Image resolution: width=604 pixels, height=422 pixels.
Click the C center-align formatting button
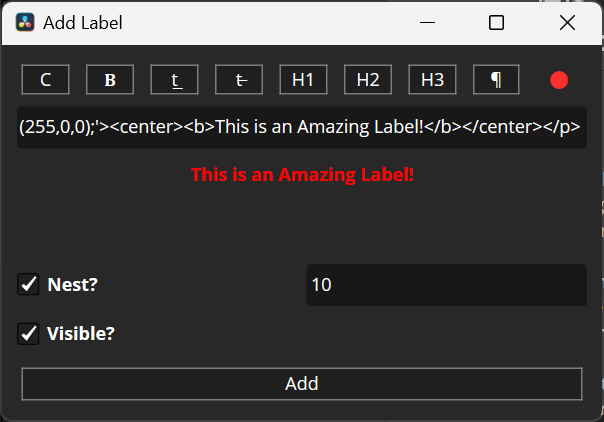45,80
